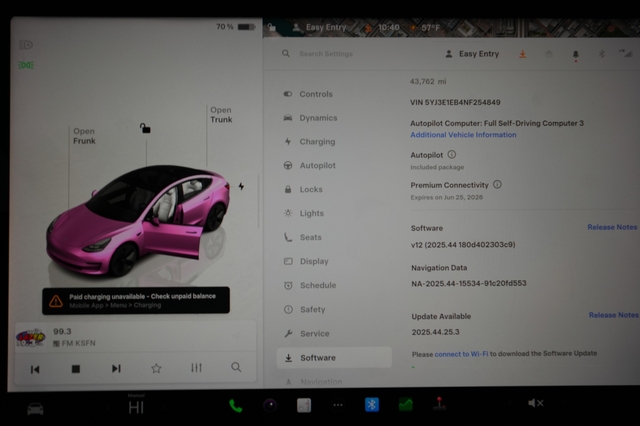640x426 pixels.
Task: Open the joystick arcade app in dock
Action: click(x=439, y=404)
